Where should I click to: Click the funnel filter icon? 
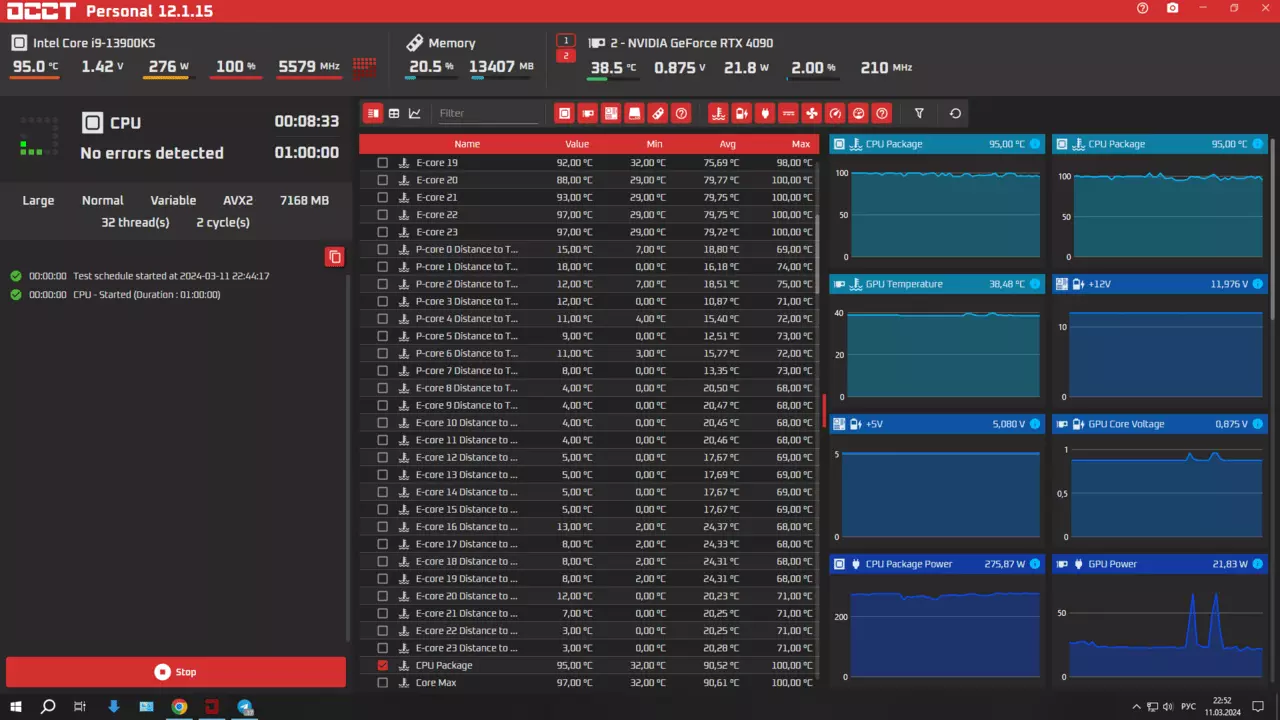point(919,113)
